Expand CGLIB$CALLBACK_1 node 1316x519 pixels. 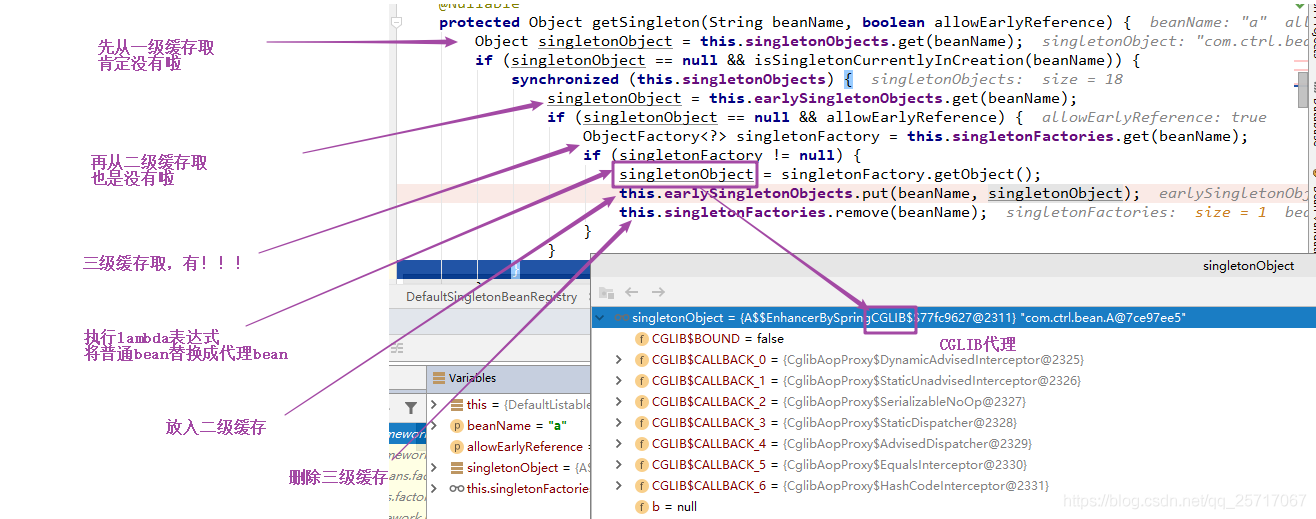click(x=619, y=381)
